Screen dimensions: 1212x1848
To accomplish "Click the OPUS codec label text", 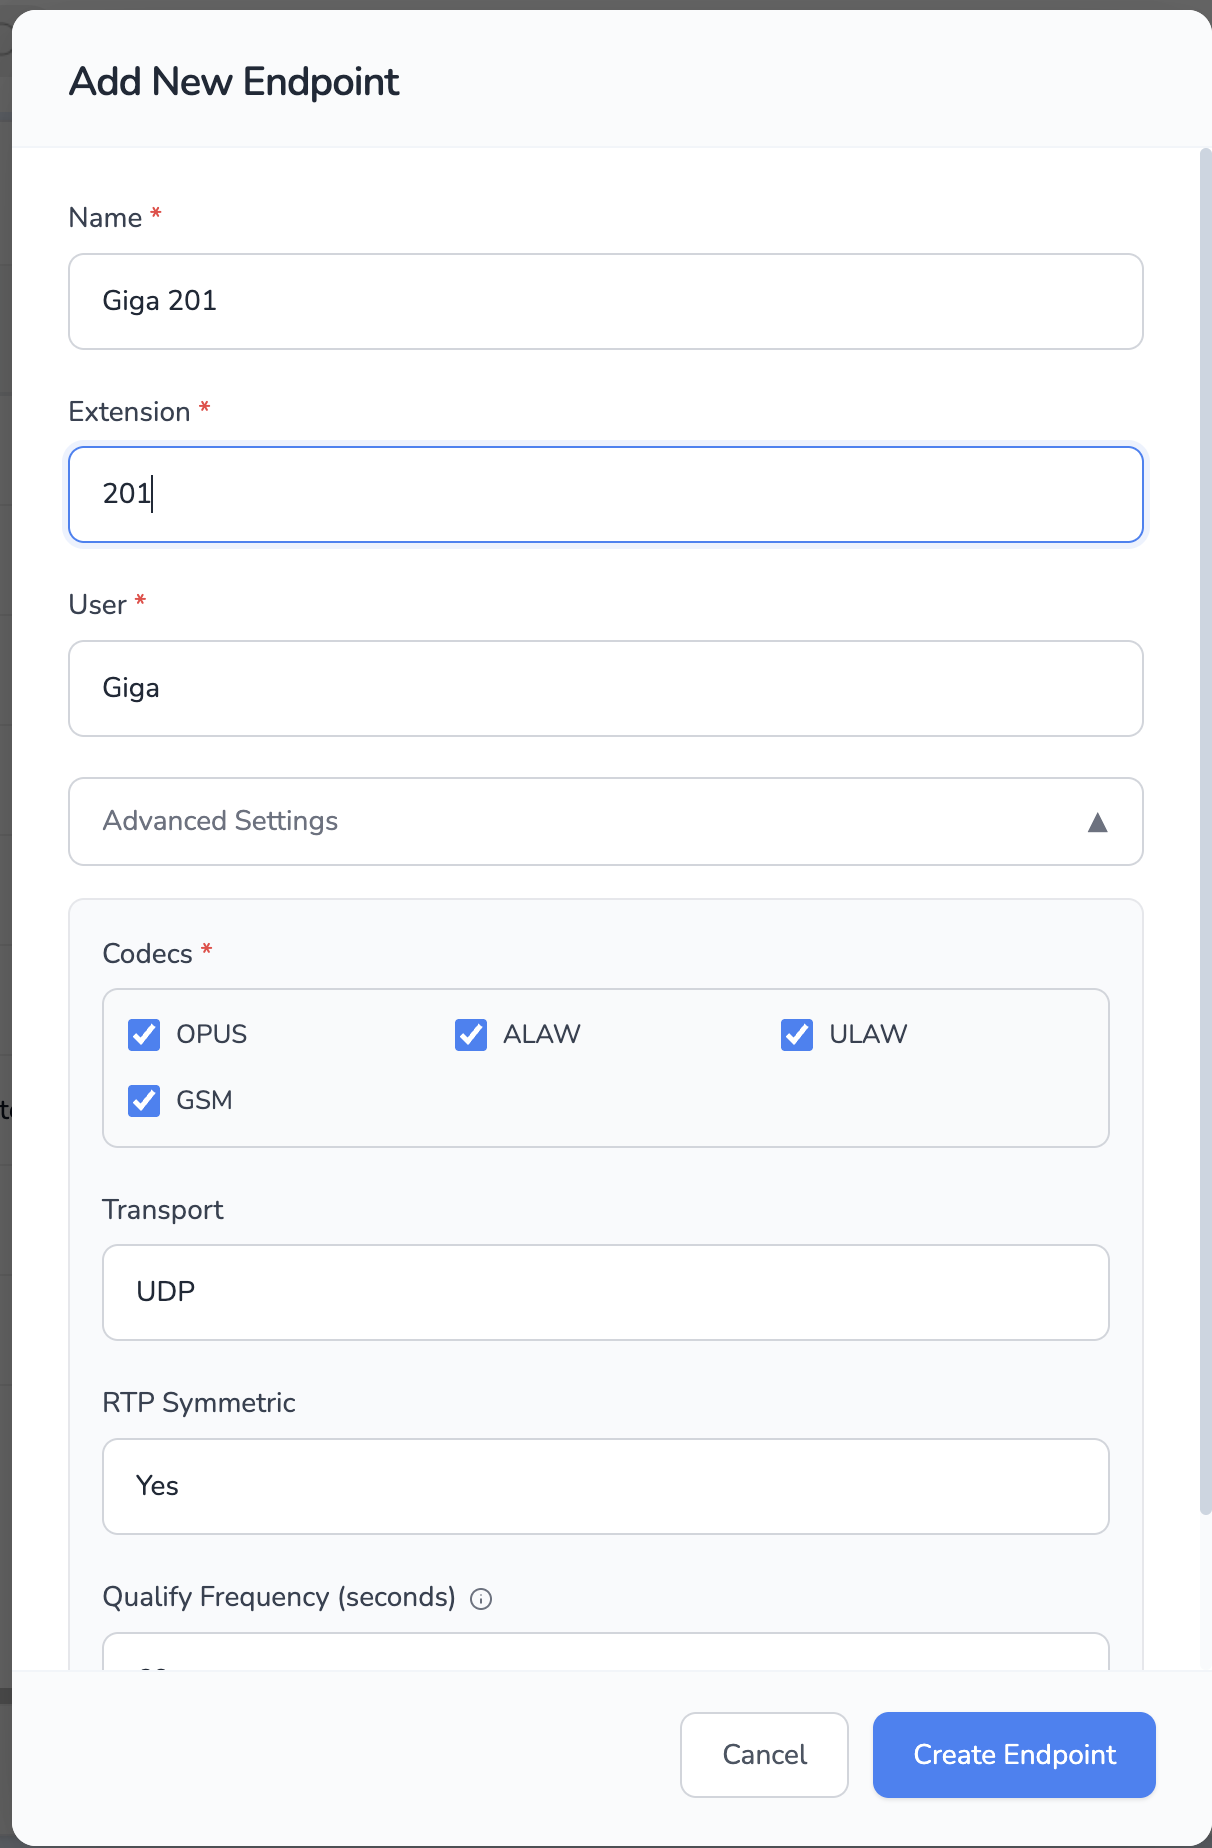I will (x=212, y=1034).
